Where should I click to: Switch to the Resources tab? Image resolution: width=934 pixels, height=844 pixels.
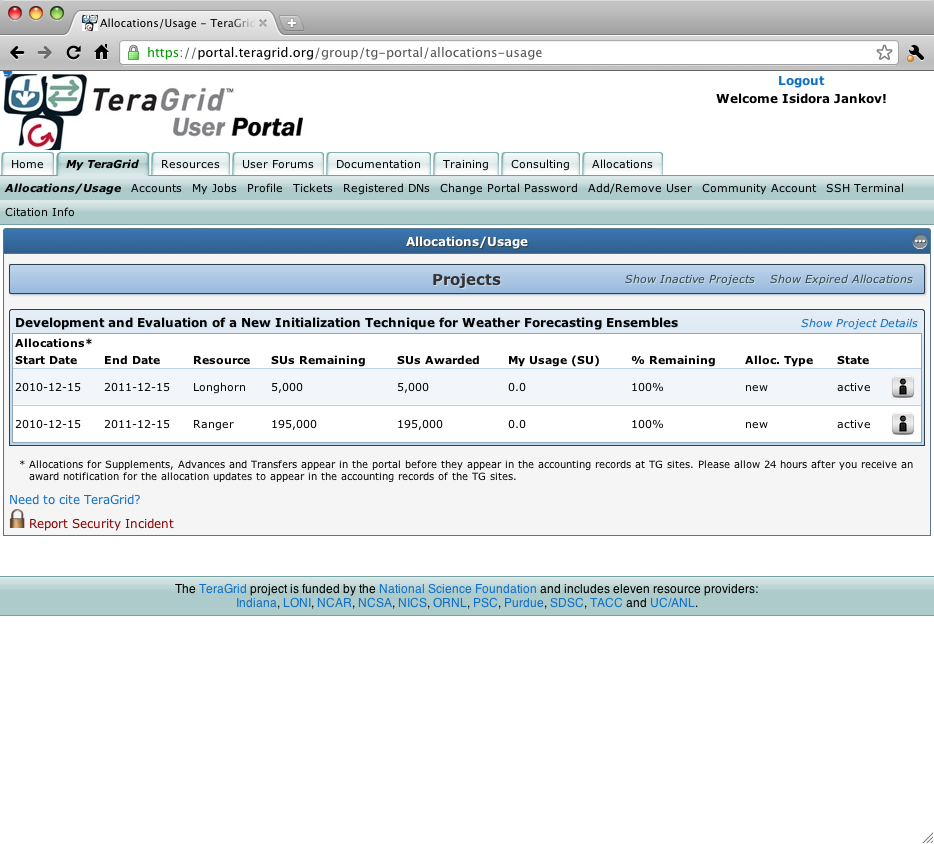click(x=190, y=164)
